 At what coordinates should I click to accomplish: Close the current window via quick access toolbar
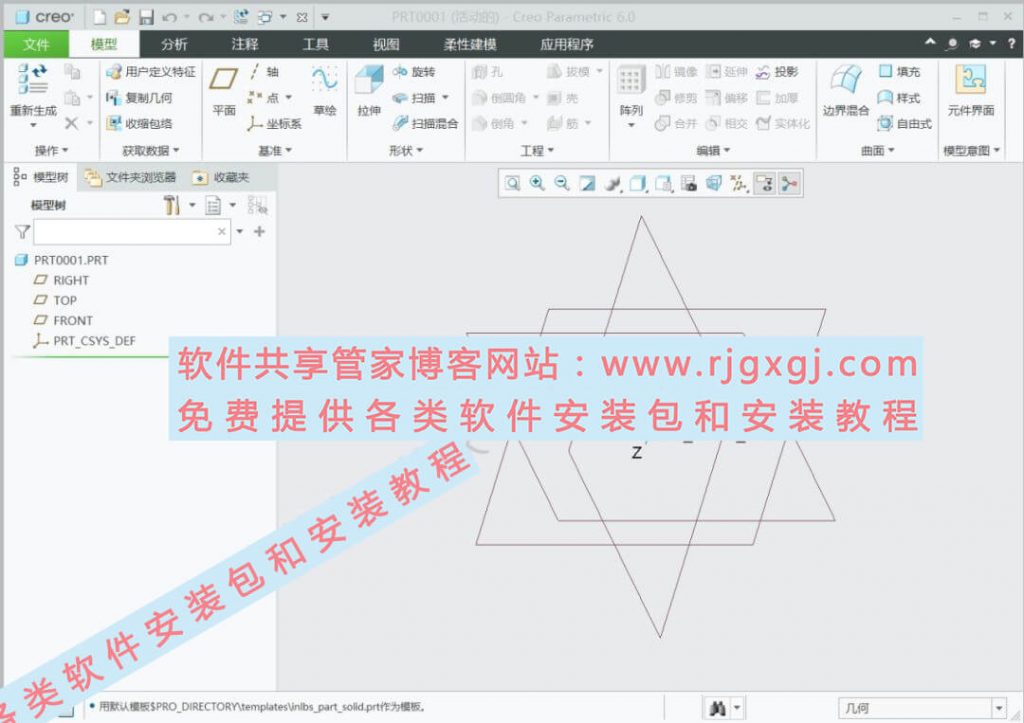pyautogui.click(x=302, y=18)
